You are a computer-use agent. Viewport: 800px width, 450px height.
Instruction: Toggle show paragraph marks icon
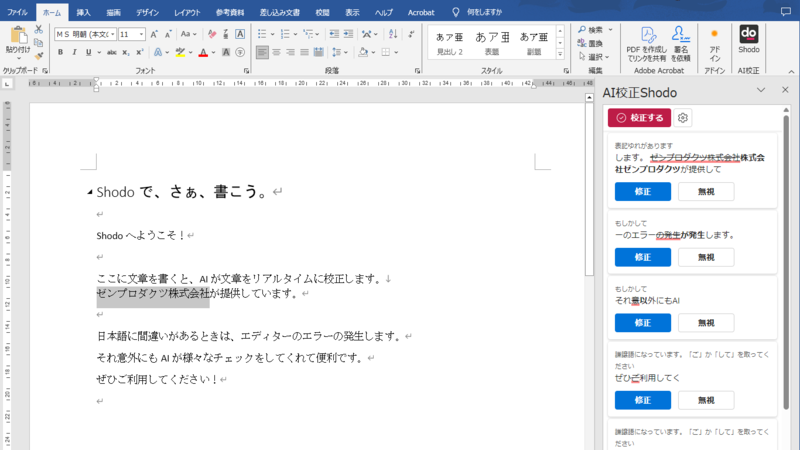point(411,34)
